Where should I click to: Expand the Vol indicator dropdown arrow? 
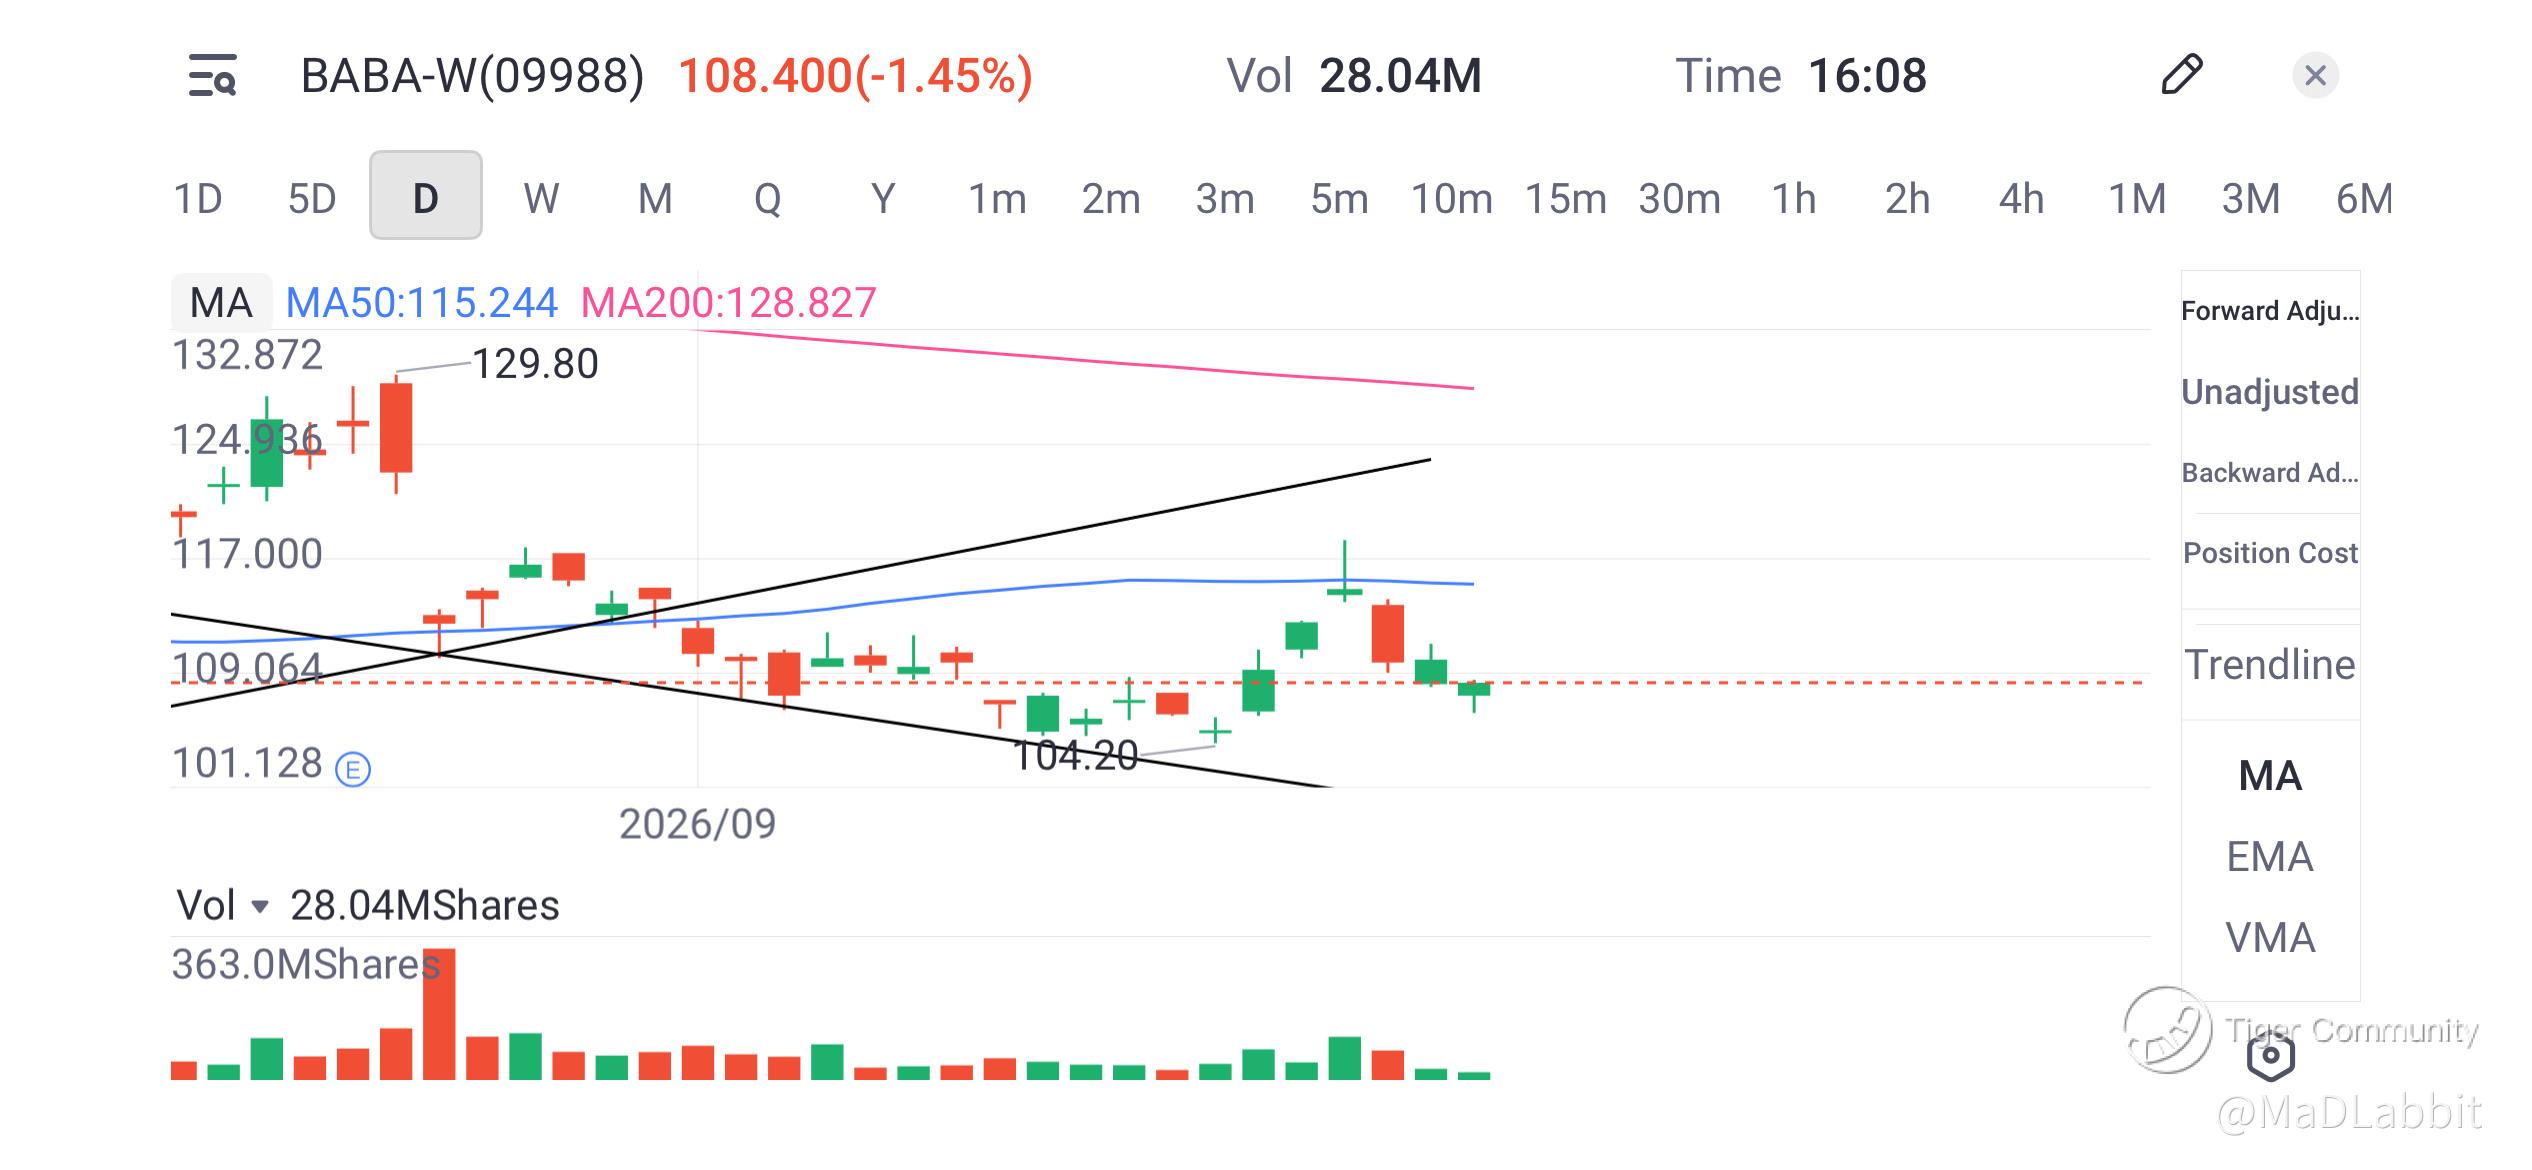click(260, 907)
